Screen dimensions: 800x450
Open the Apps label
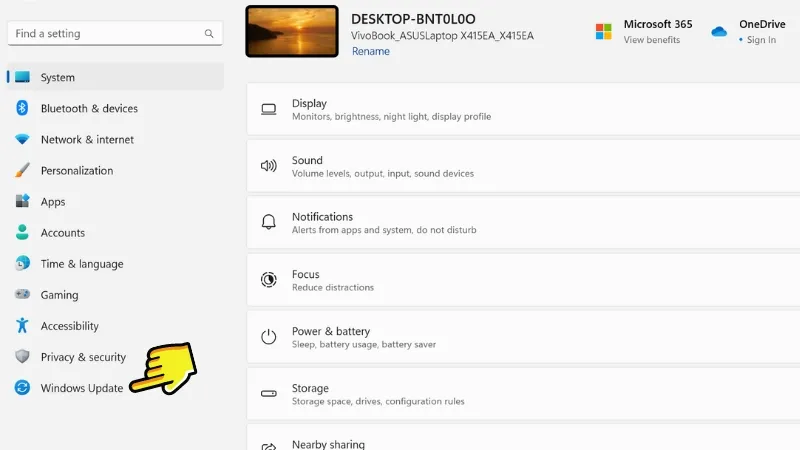tap(53, 202)
